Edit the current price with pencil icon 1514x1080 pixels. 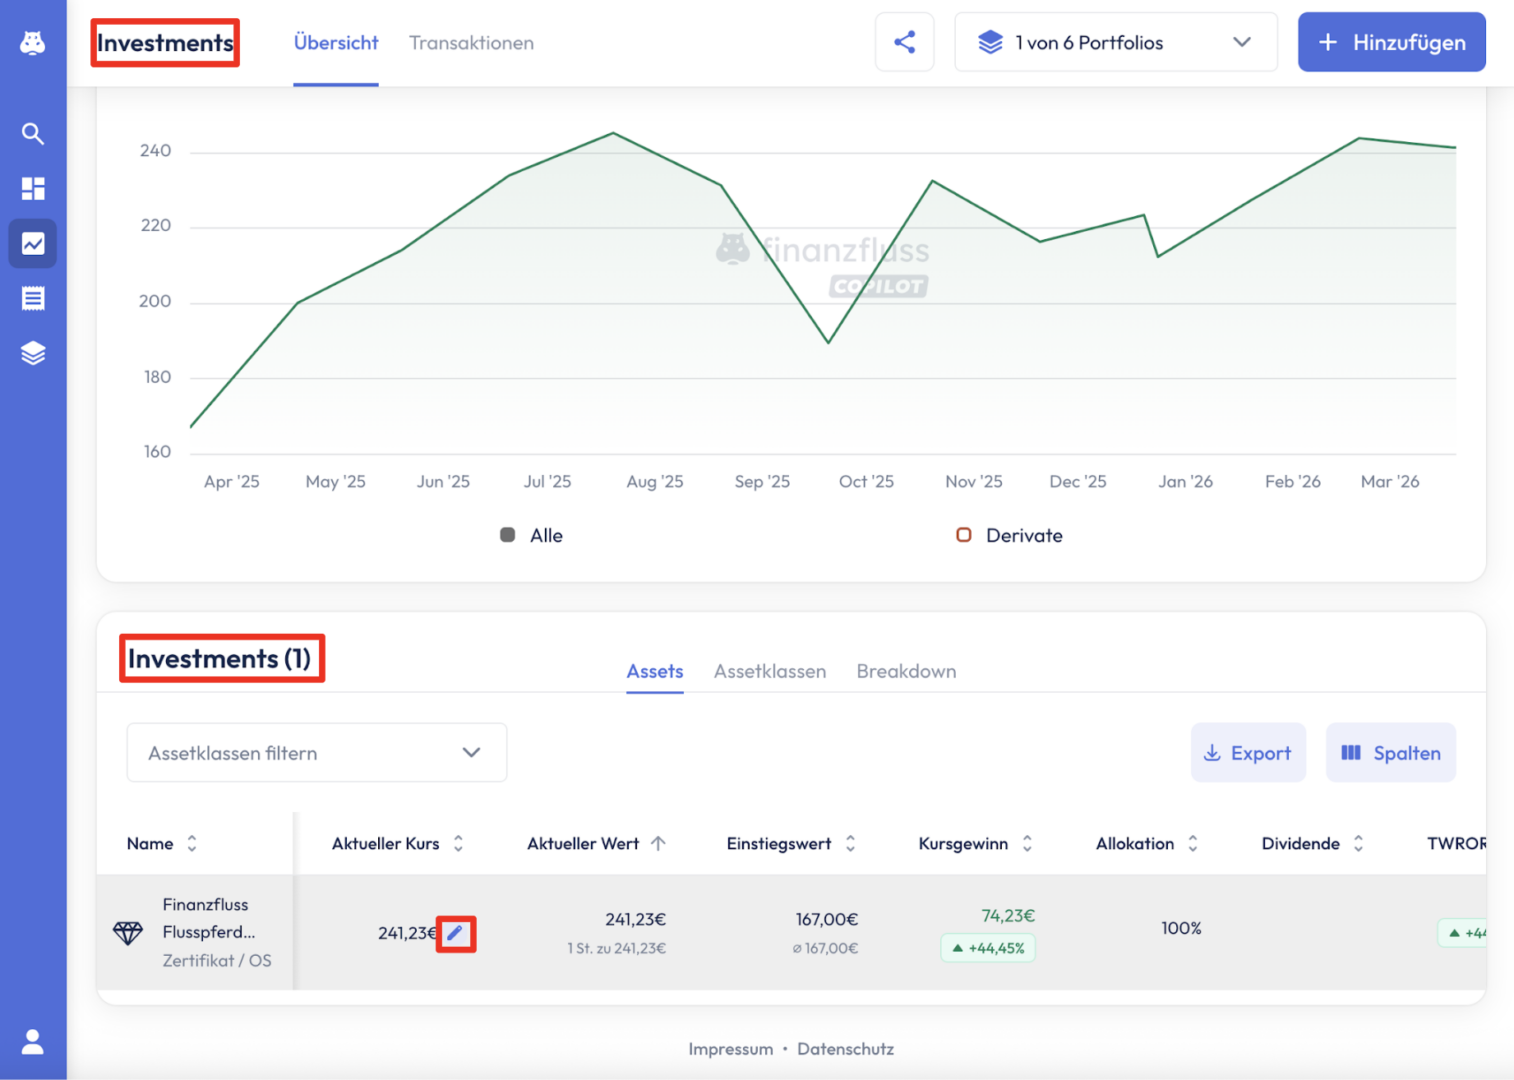pyautogui.click(x=455, y=933)
